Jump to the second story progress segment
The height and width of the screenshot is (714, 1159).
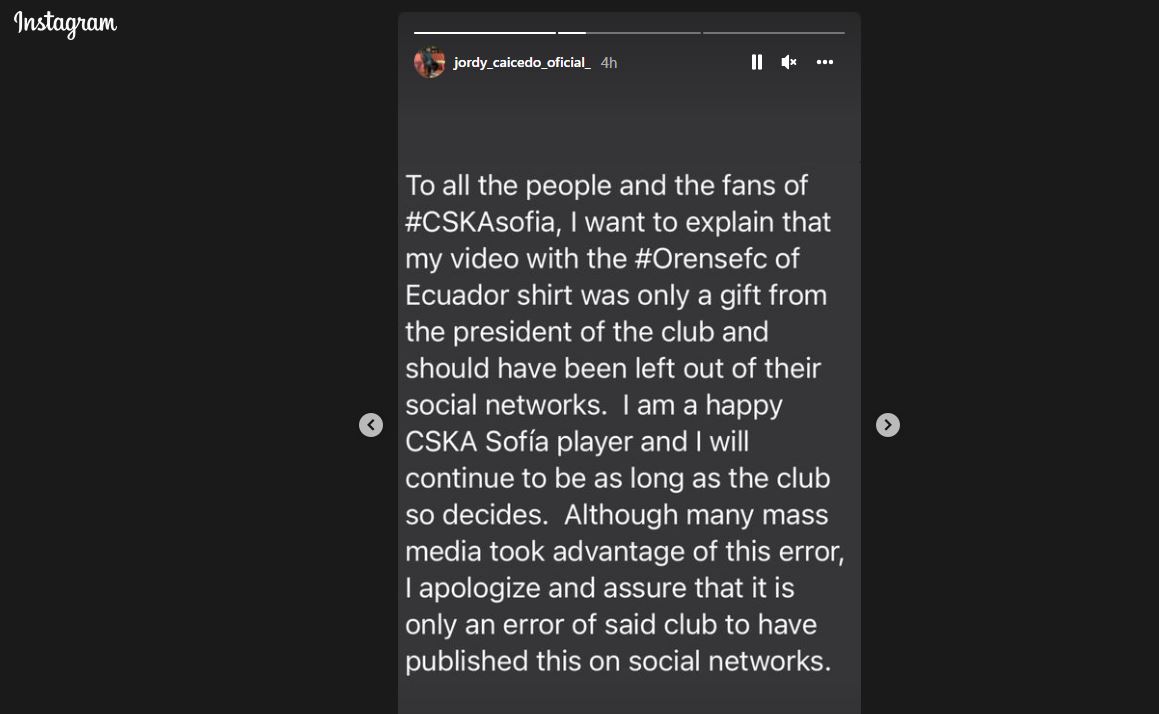tap(629, 33)
